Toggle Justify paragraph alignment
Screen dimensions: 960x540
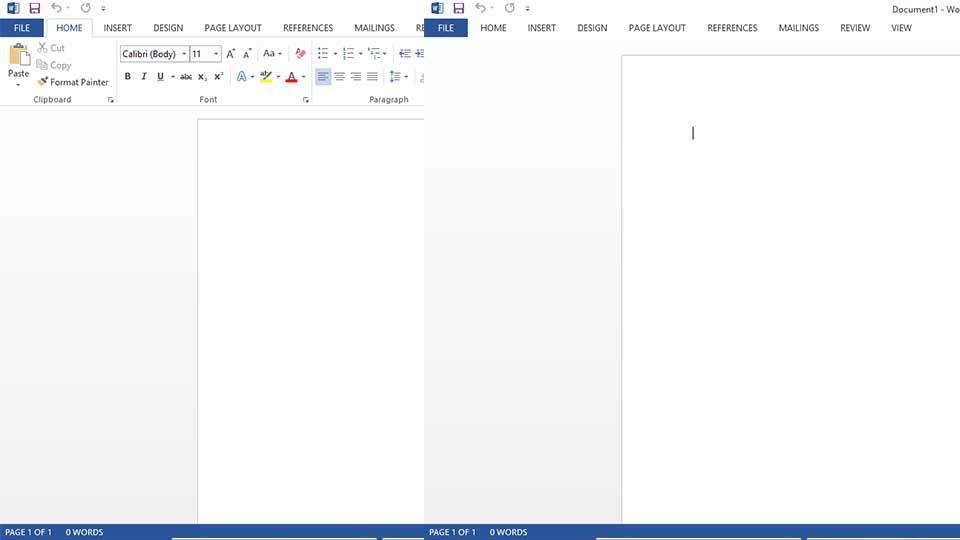(372, 77)
